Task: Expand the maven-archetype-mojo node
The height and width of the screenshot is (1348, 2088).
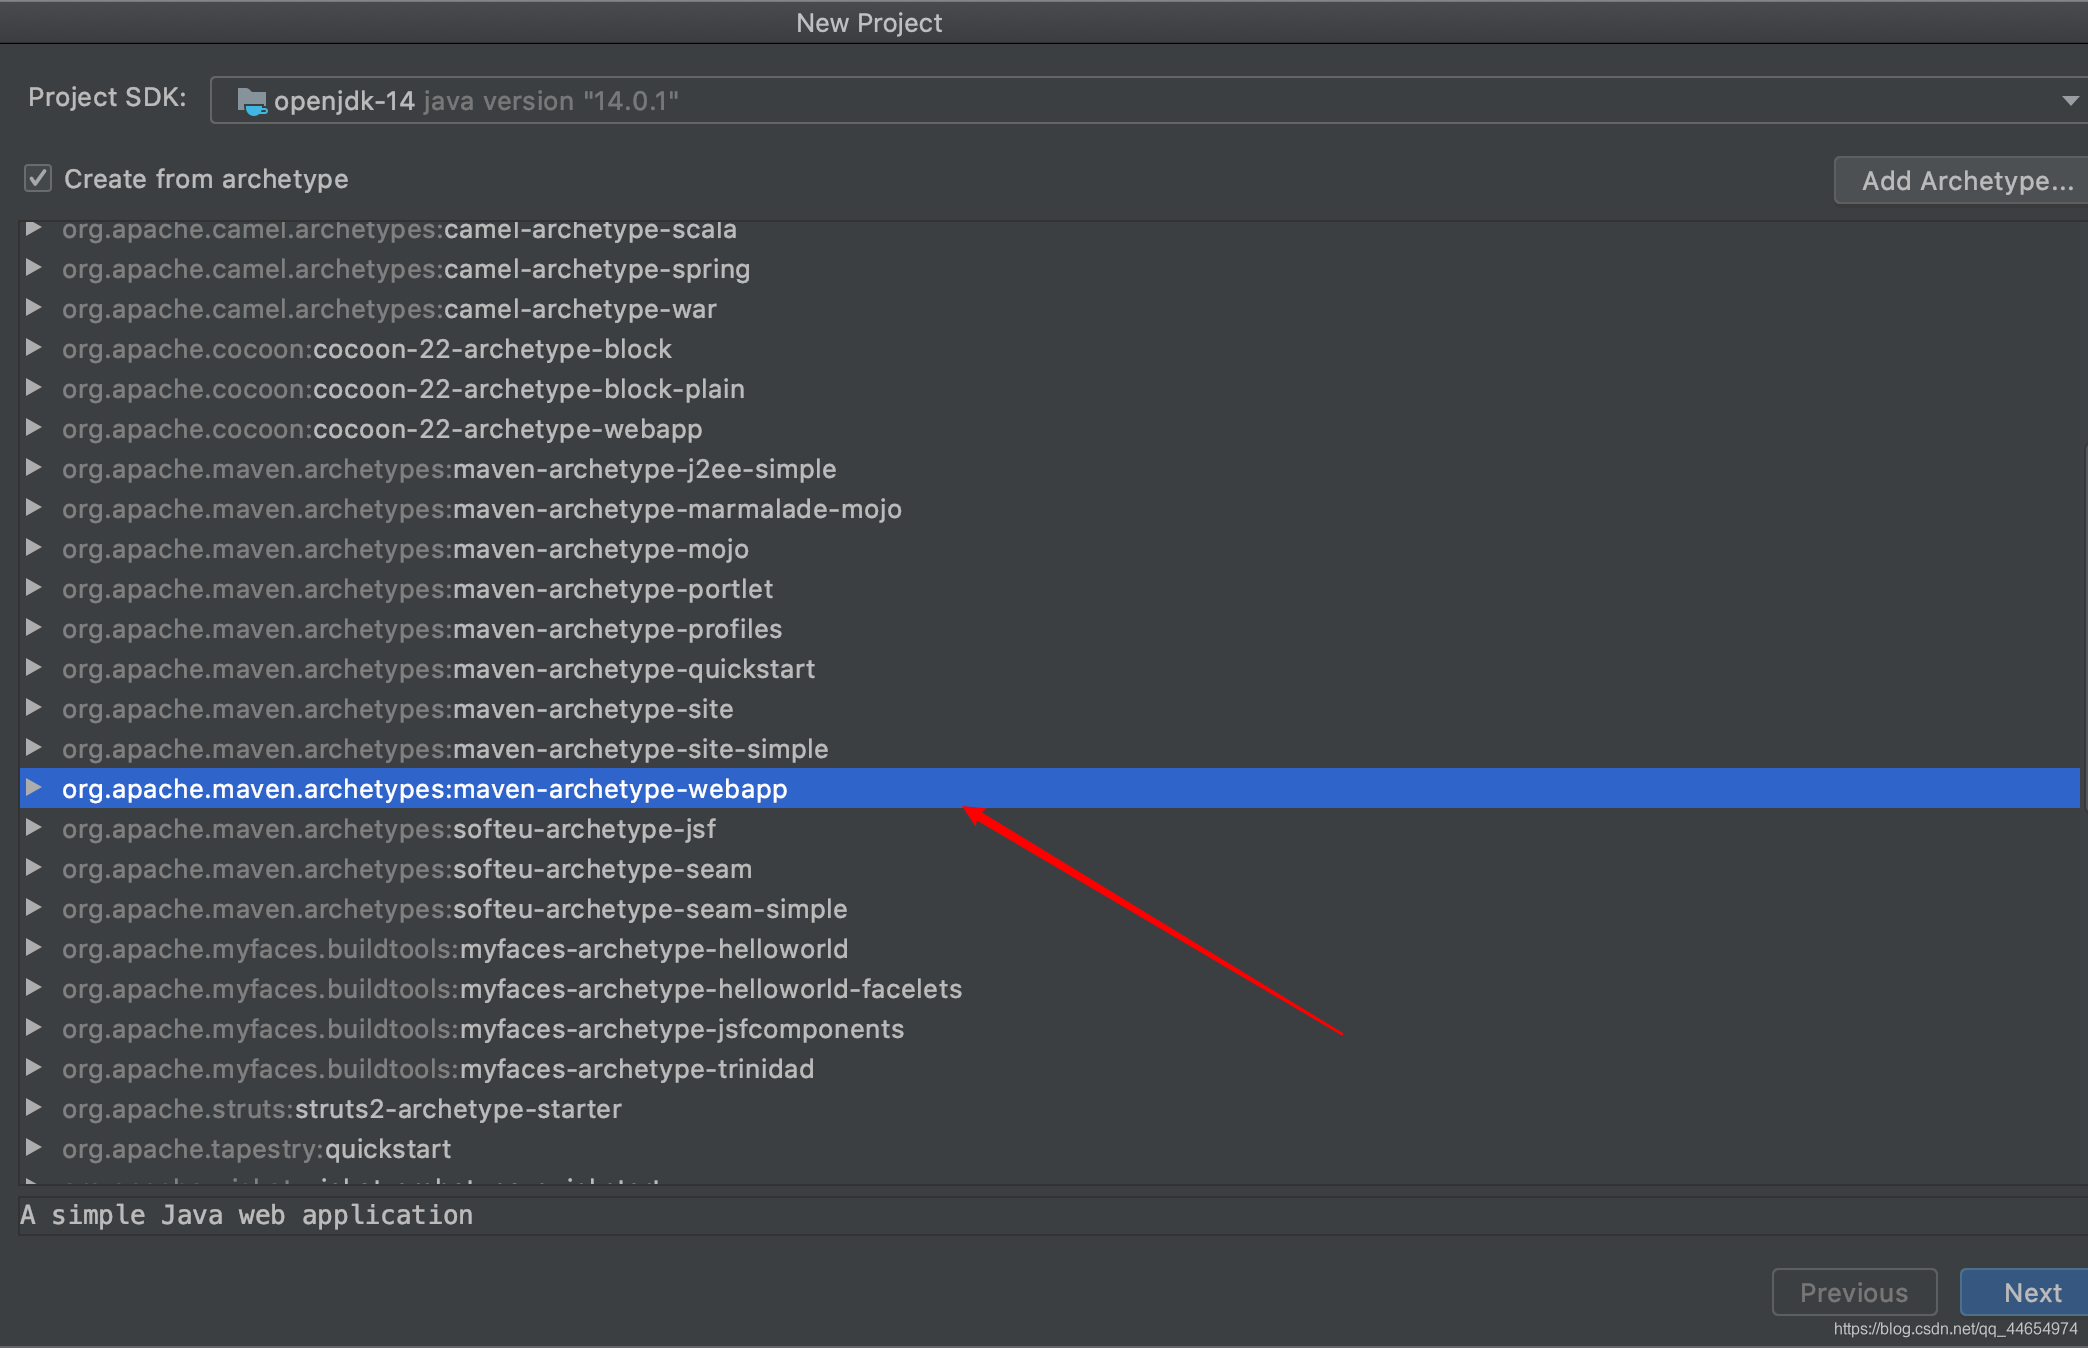Action: point(33,548)
